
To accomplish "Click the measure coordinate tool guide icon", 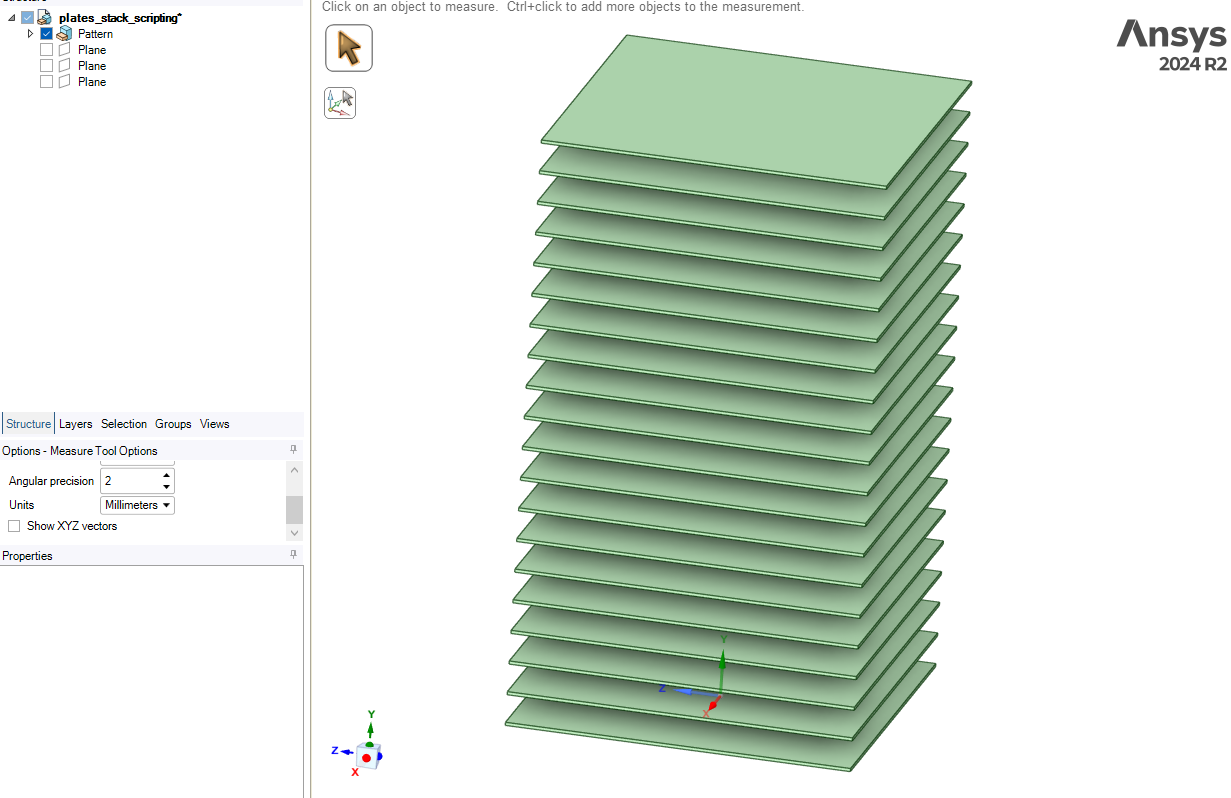I will click(340, 103).
